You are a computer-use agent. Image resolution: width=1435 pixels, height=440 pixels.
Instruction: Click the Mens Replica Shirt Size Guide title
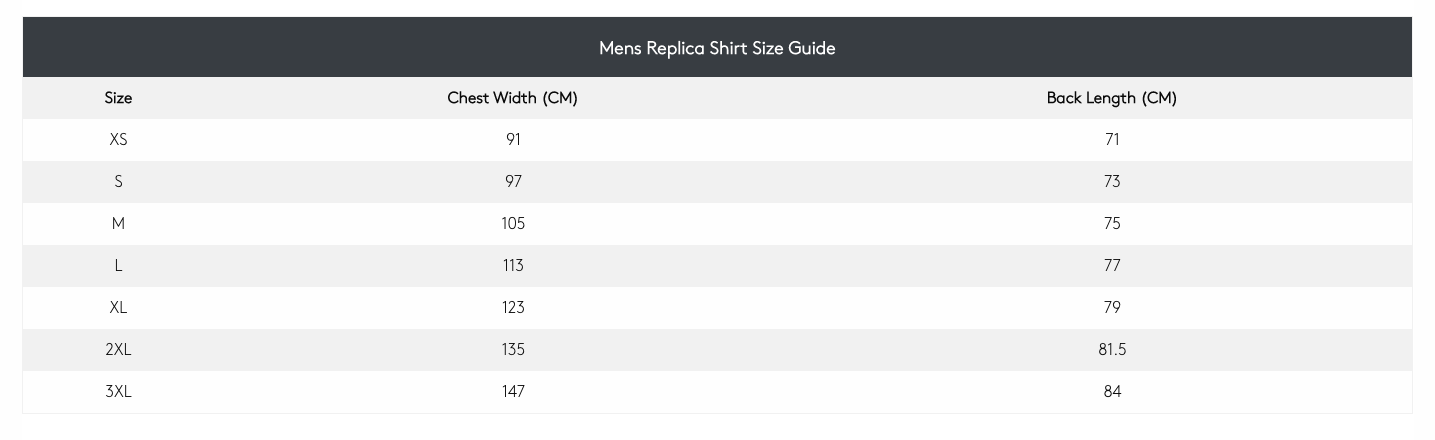717,48
